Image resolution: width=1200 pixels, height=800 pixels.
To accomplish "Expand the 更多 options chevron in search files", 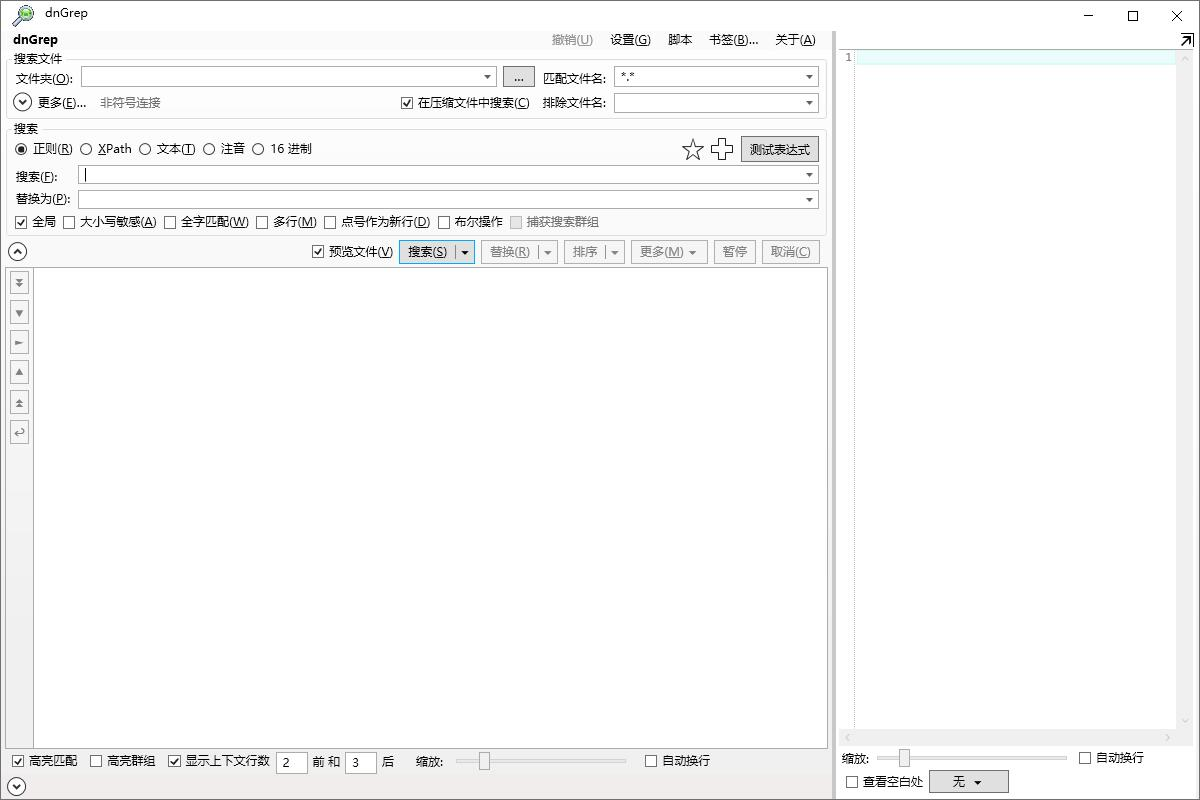I will 23,102.
